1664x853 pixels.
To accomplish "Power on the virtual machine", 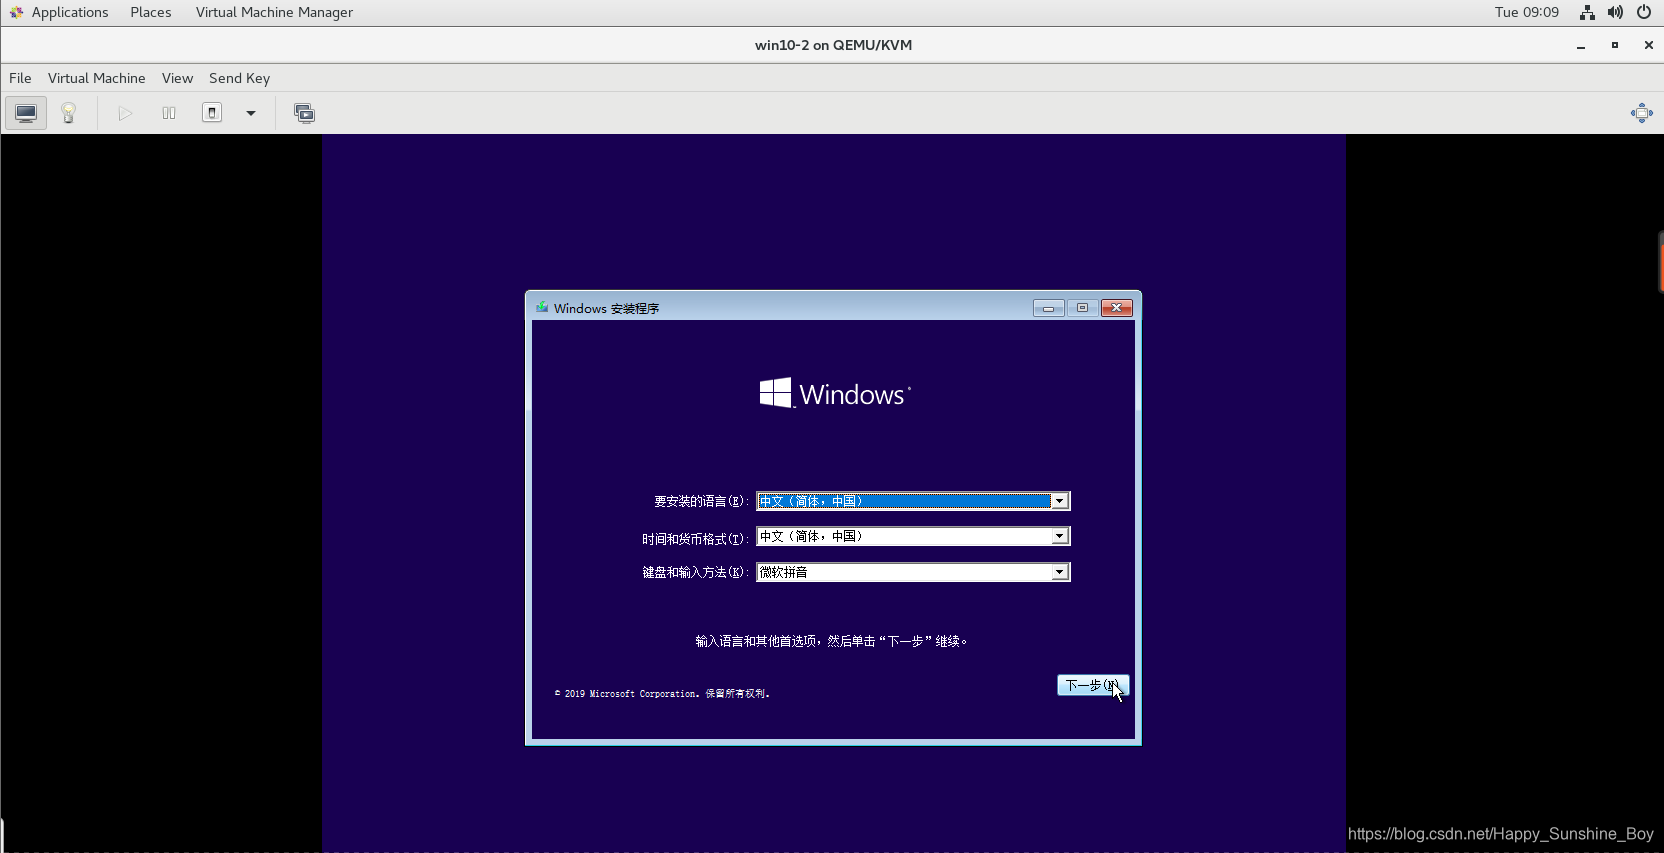I will 125,113.
